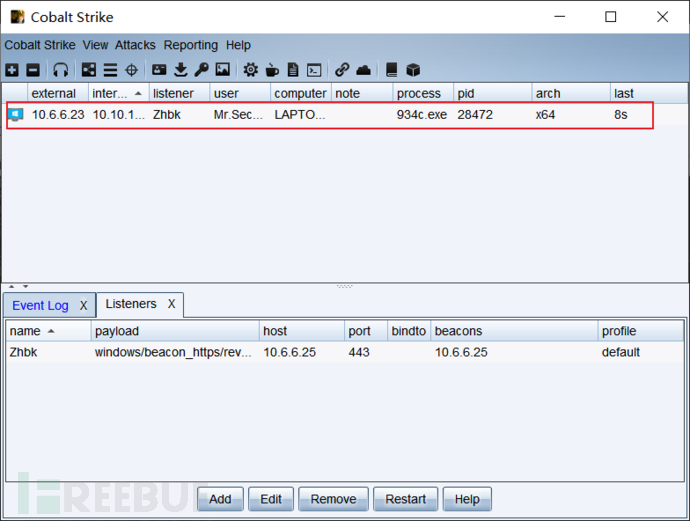Click the Remove listener button
690x521 pixels.
tap(333, 499)
